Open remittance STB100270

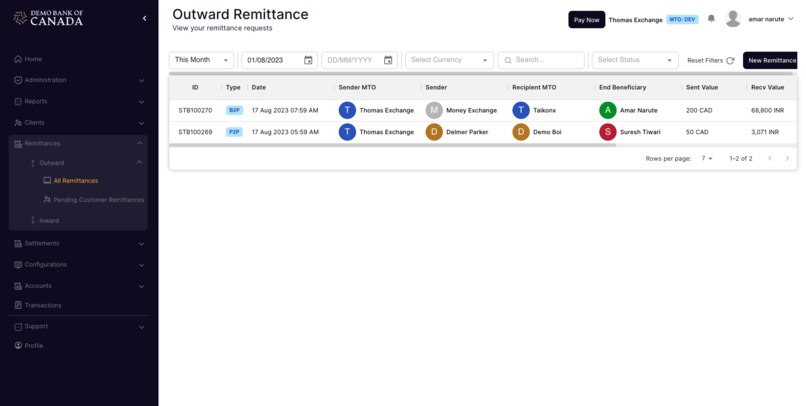point(195,110)
